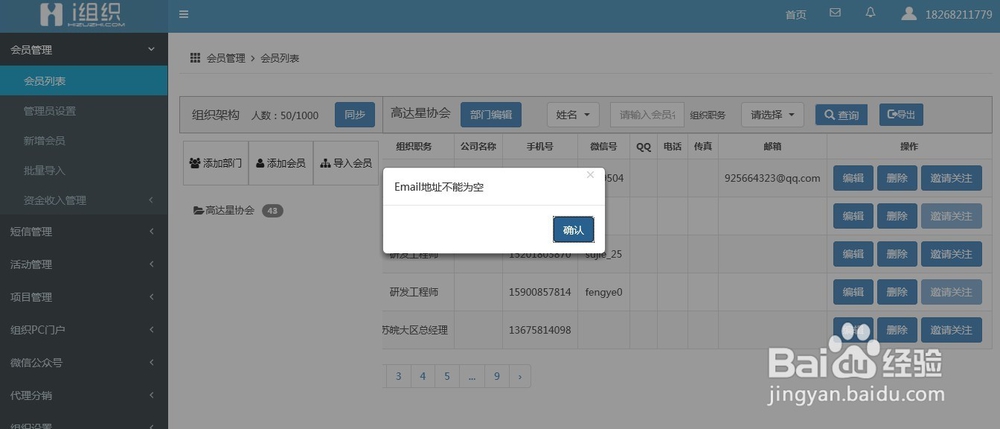Close the Email alert with the X
This screenshot has height=429, width=1000.
590,175
